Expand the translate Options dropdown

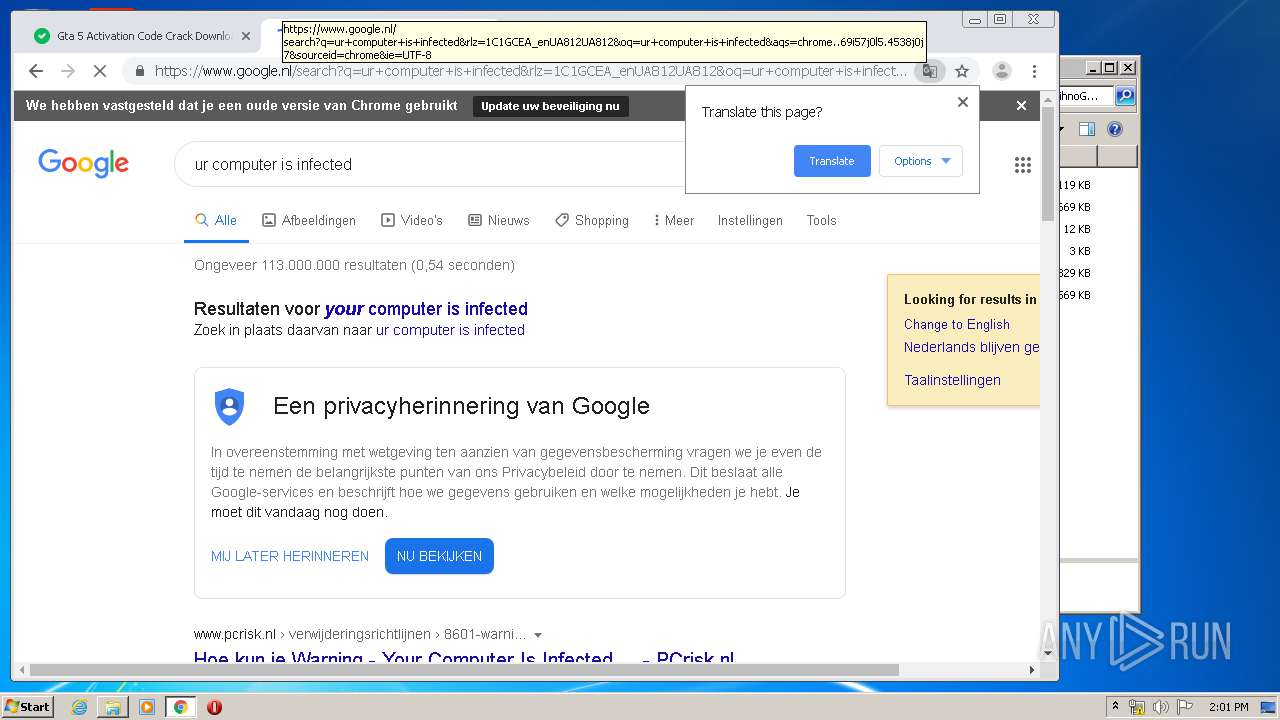pyautogui.click(x=921, y=161)
